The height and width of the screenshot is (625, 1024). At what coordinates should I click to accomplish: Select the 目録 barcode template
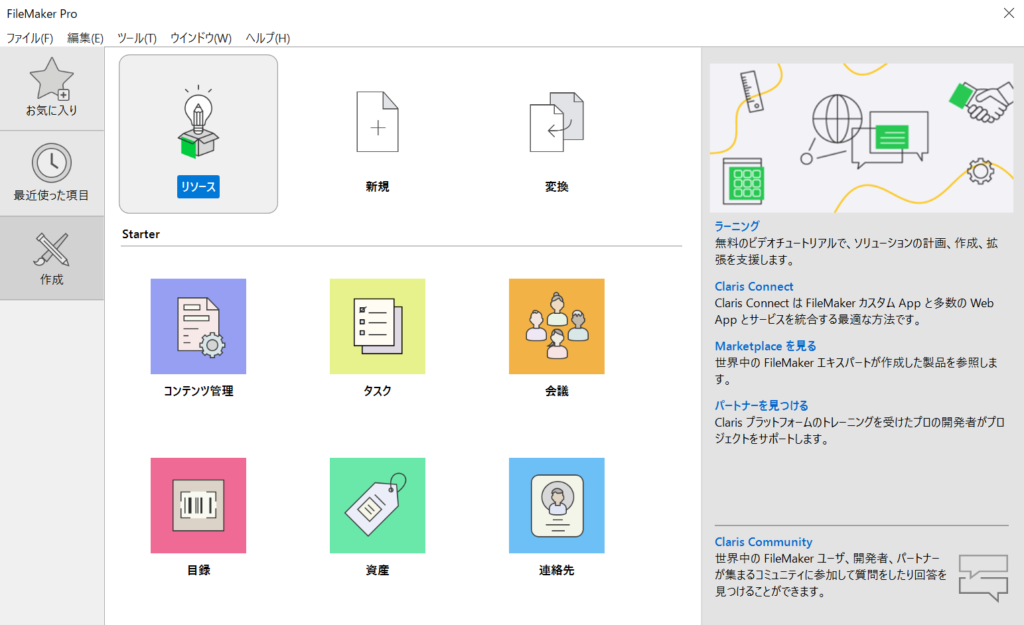click(198, 506)
